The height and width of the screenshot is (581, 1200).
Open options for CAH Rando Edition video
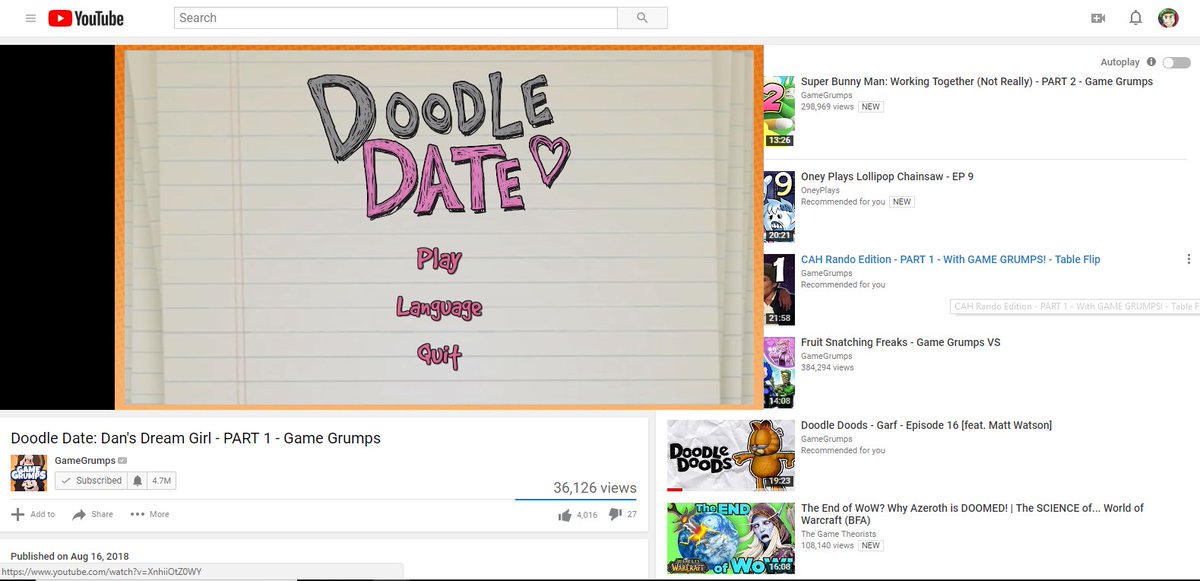pos(1188,259)
